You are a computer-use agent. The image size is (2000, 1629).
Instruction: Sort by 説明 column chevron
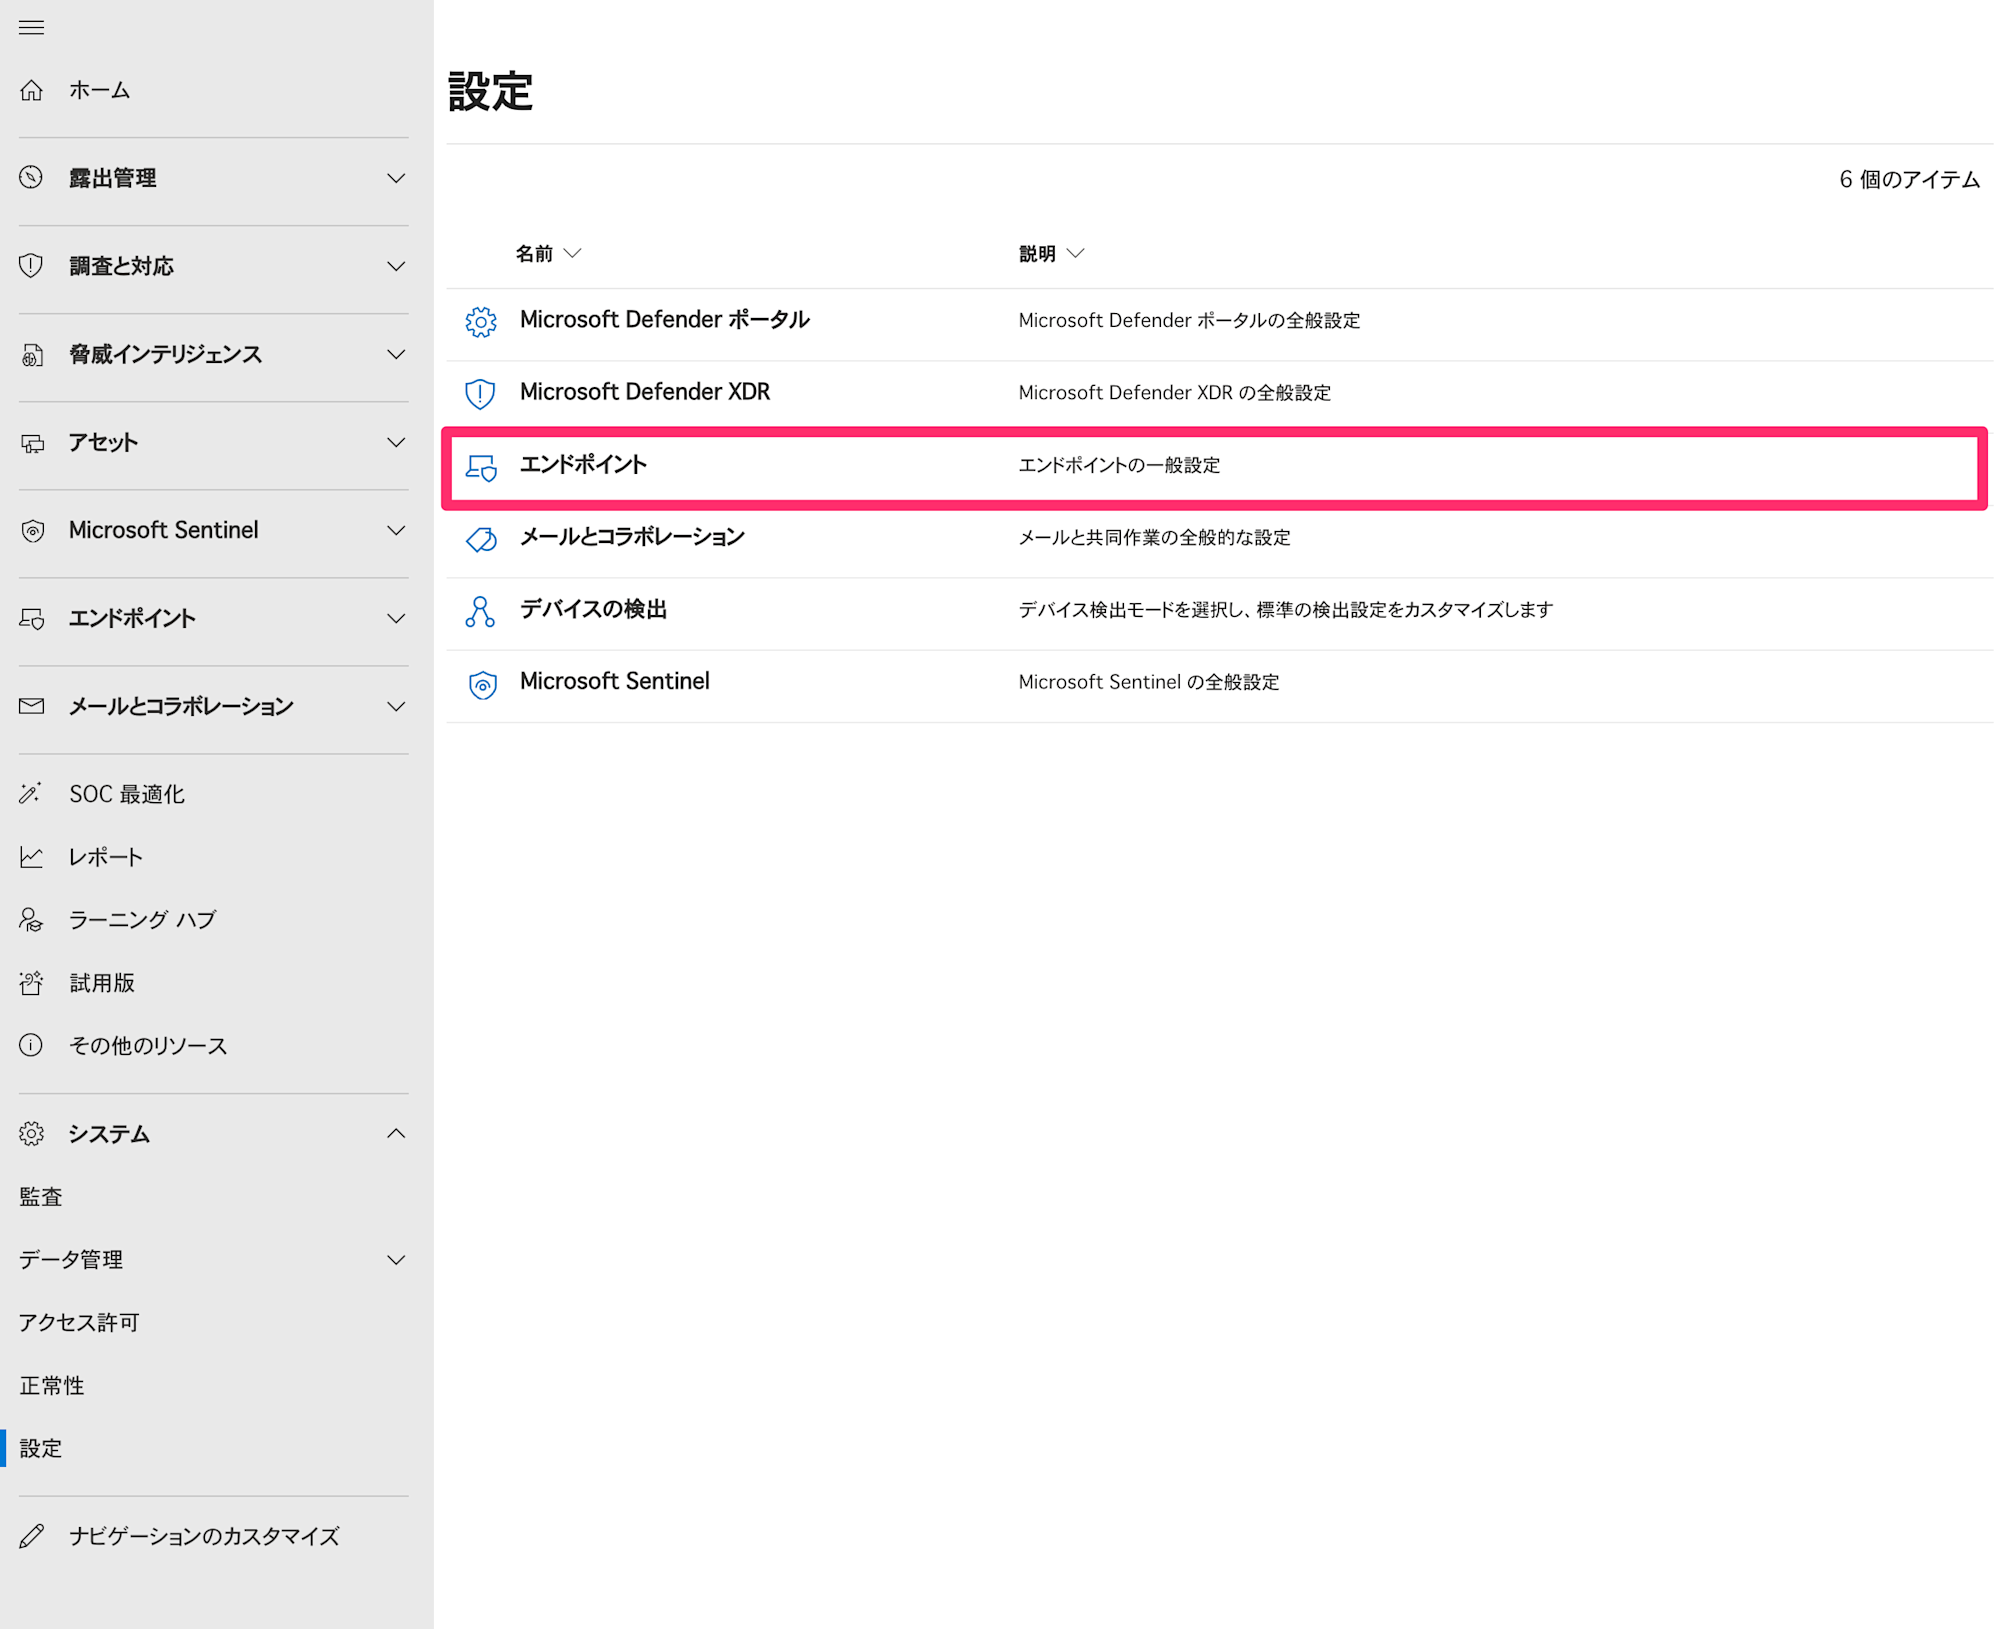1075,253
